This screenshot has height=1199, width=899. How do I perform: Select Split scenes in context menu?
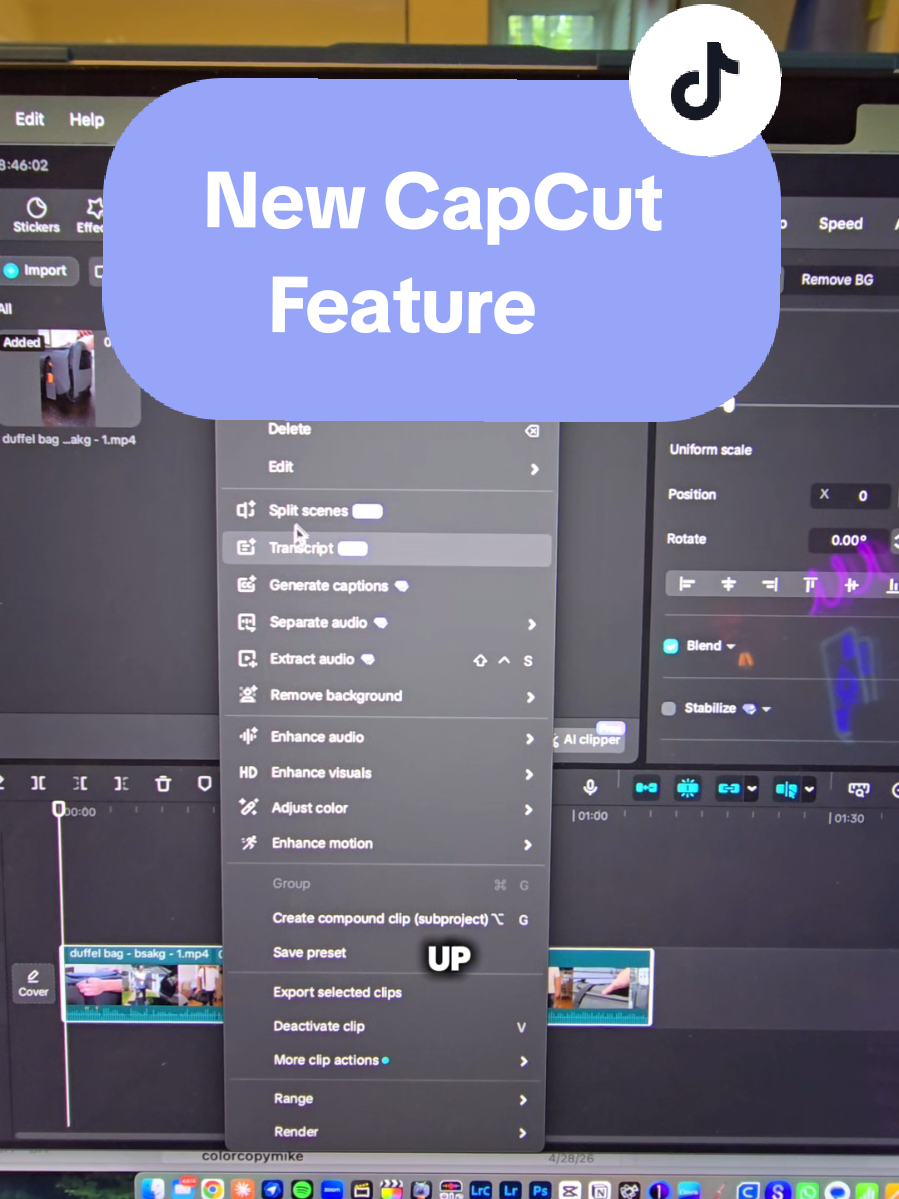coord(387,511)
